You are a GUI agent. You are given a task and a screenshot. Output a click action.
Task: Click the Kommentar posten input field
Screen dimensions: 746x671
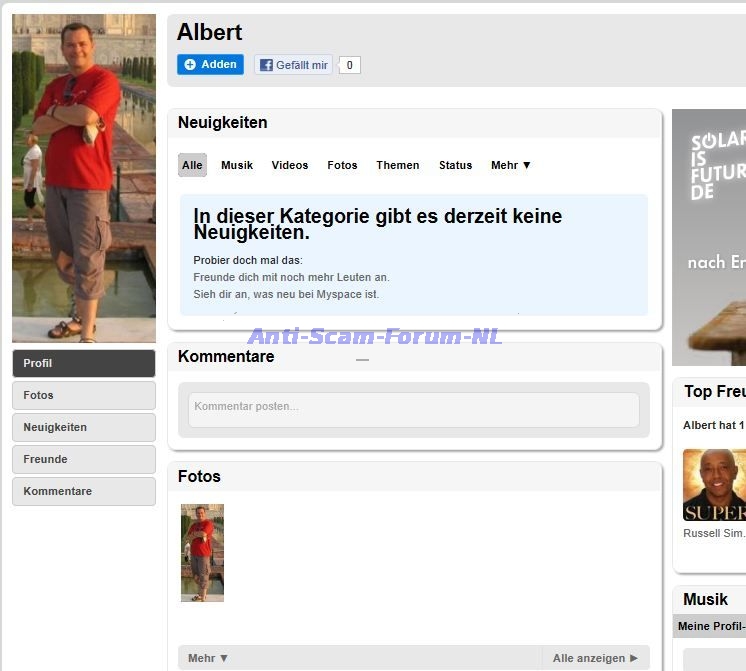click(413, 409)
